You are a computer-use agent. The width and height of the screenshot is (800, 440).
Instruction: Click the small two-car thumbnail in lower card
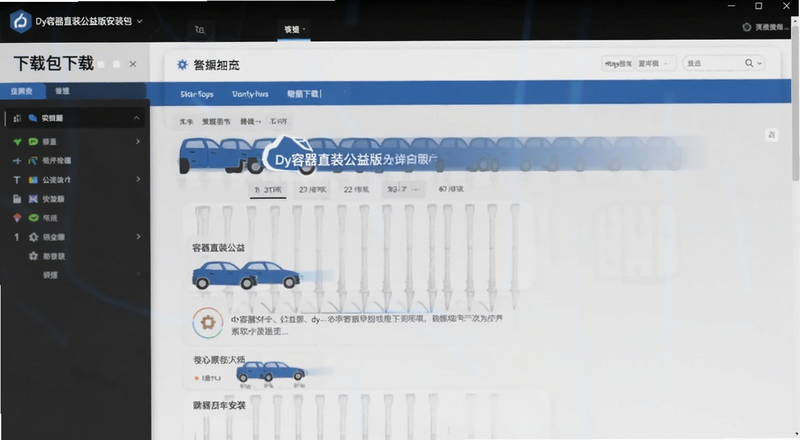[x=270, y=371]
